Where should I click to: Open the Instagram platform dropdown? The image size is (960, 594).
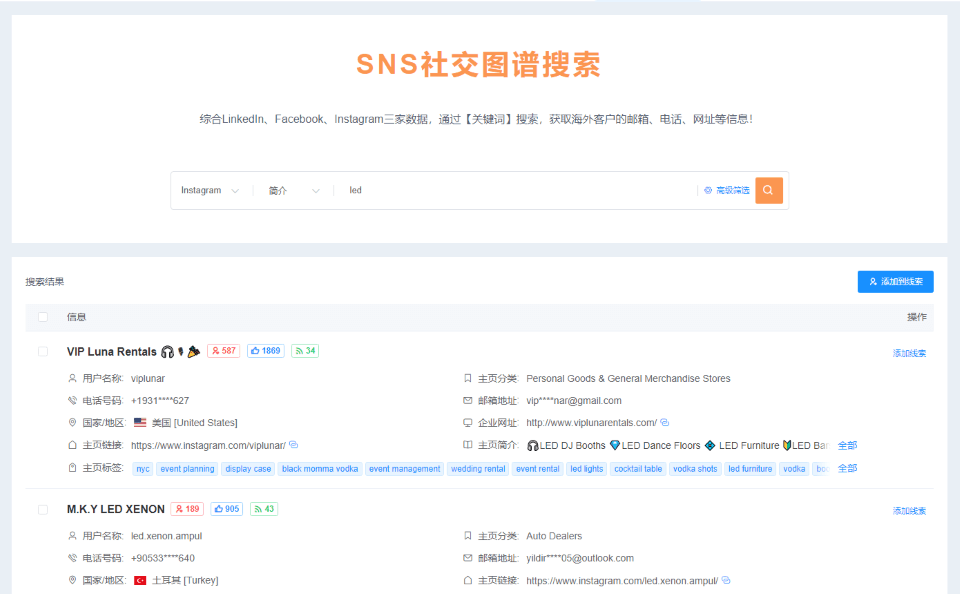point(209,190)
